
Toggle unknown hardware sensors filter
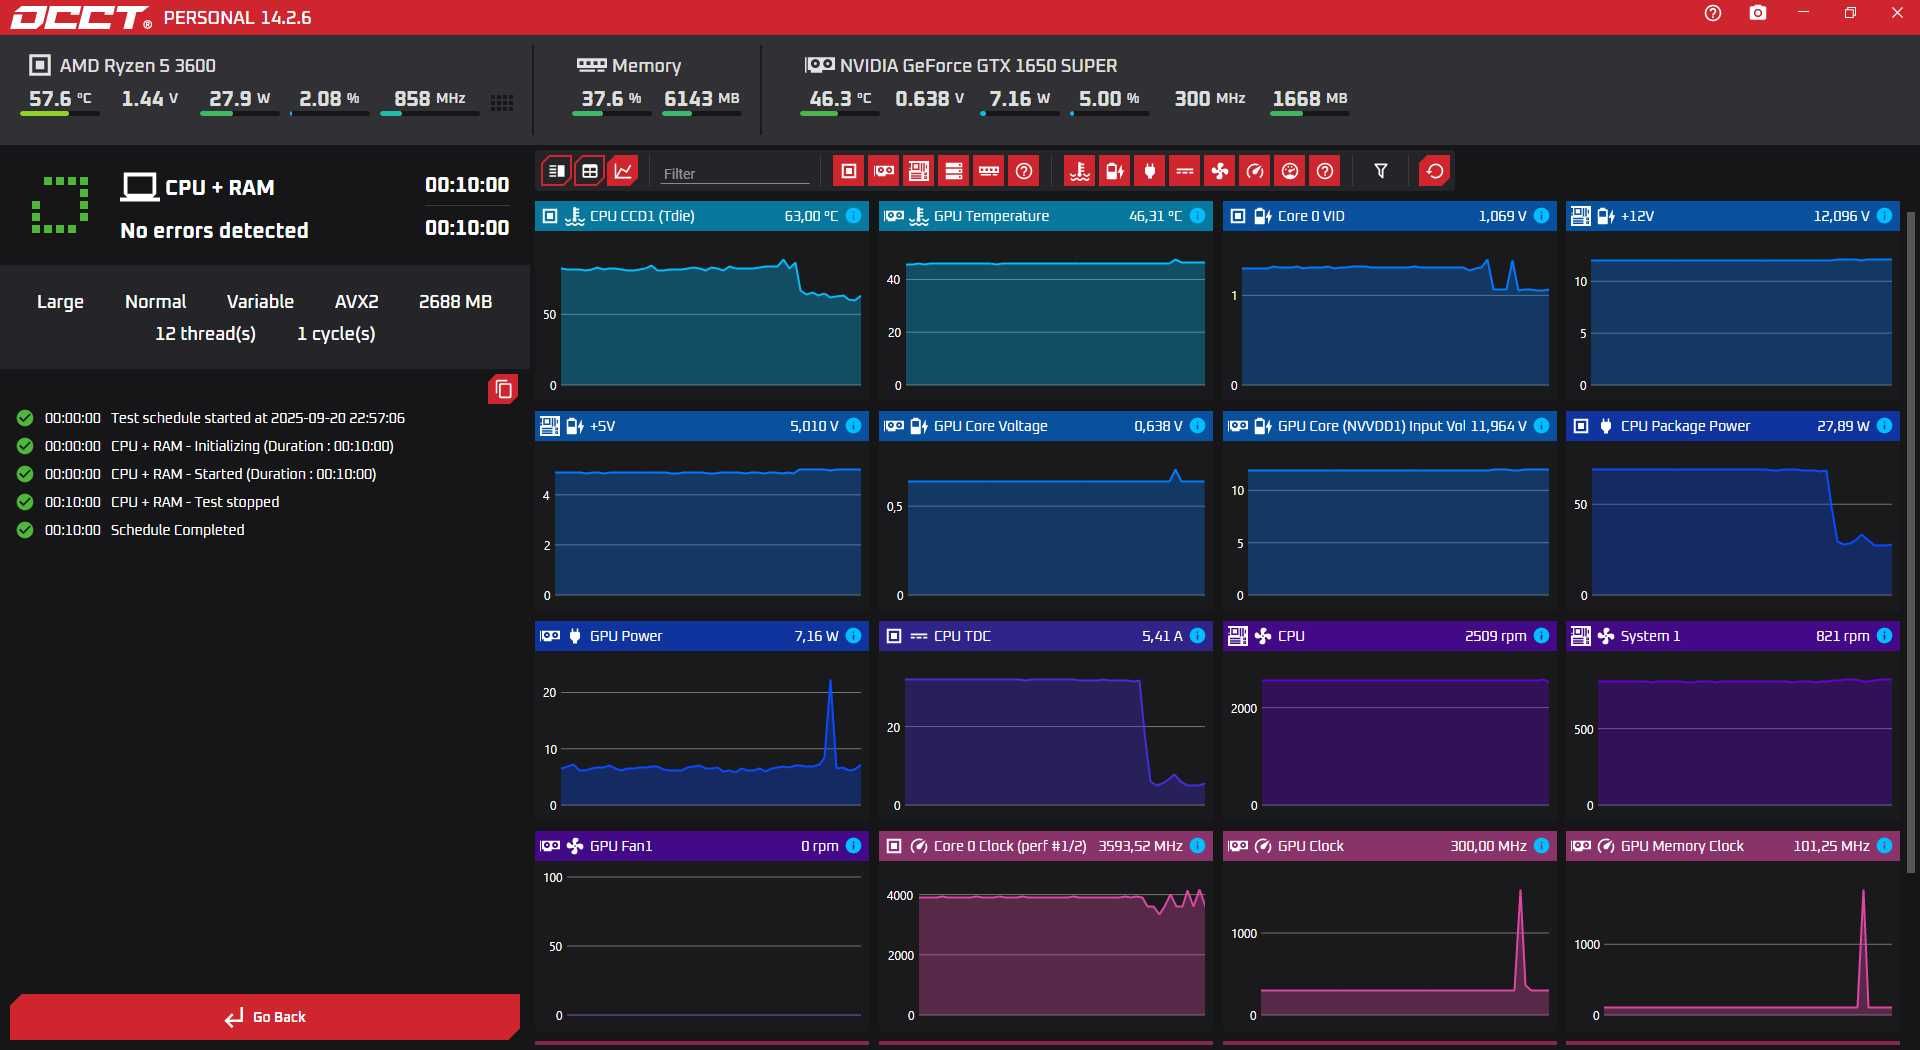1024,171
